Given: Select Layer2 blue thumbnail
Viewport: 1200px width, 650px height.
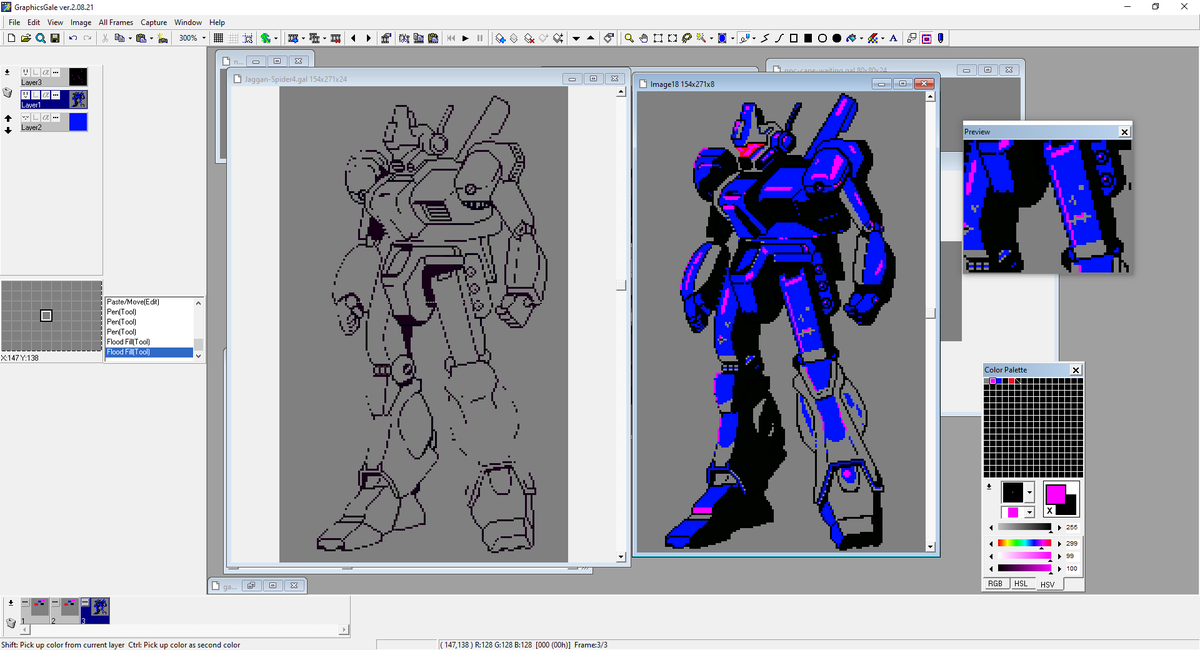Looking at the screenshot, I should point(77,122).
